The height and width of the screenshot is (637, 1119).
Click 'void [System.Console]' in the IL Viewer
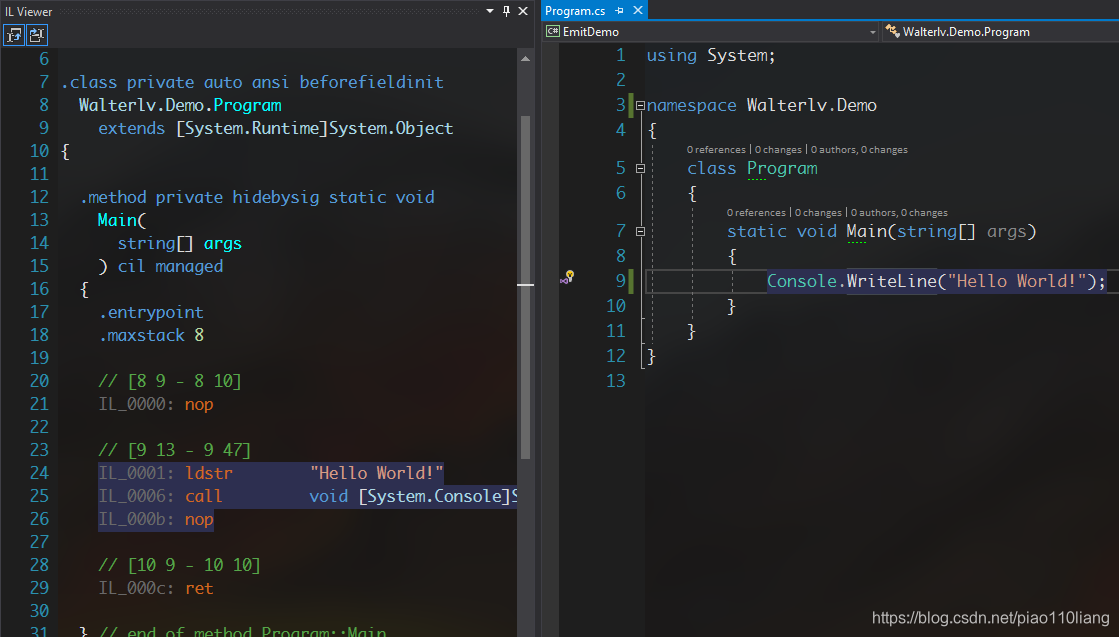coord(411,496)
